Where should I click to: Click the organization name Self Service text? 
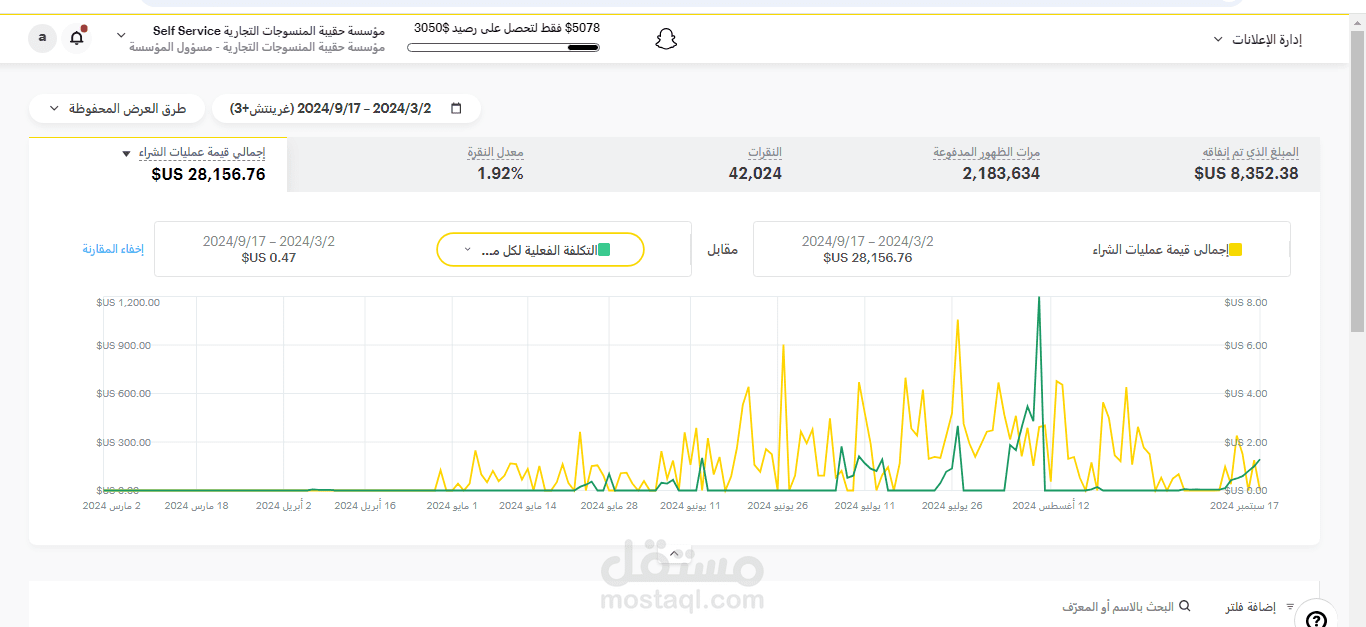pos(269,31)
